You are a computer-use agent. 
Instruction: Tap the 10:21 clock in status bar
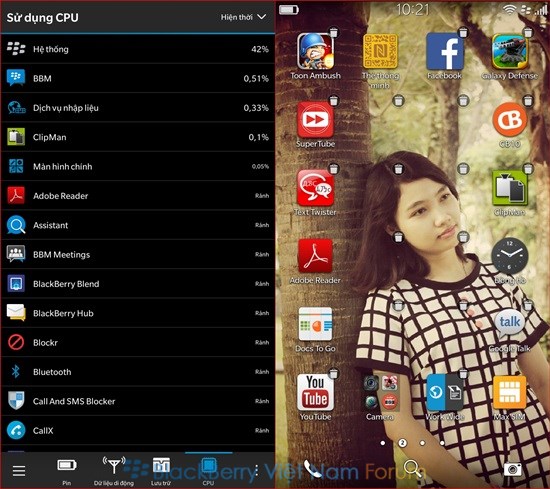(x=412, y=9)
